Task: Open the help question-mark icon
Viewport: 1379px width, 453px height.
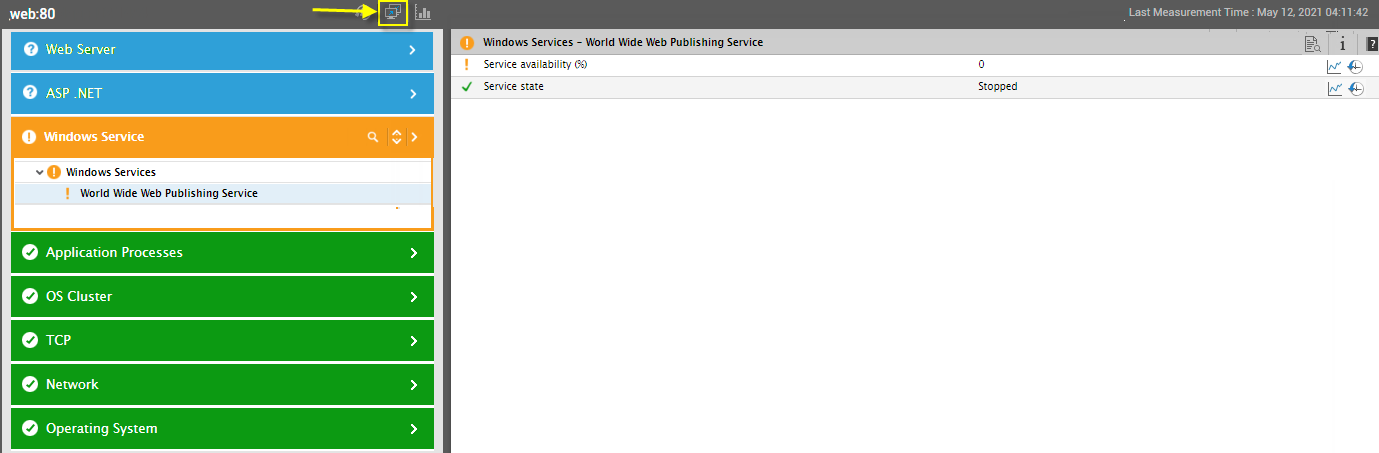Action: [1372, 43]
